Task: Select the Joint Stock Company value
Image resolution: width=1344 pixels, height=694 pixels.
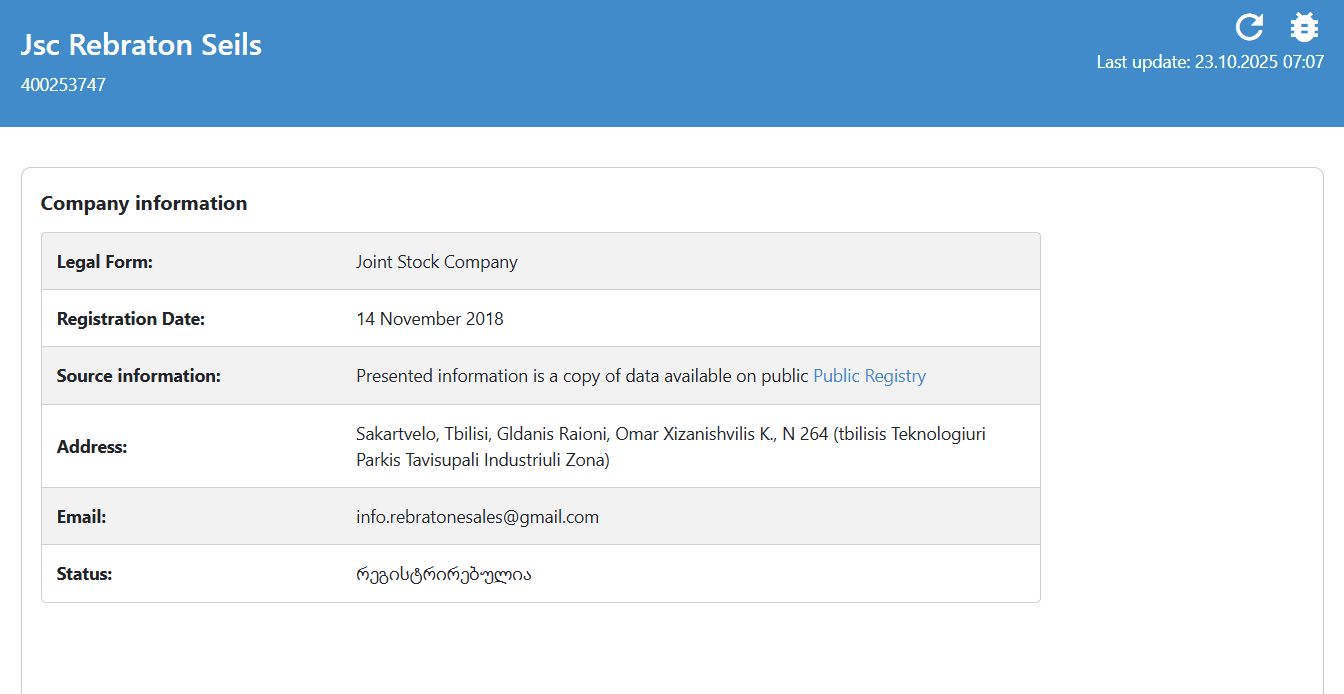Action: pos(437,262)
